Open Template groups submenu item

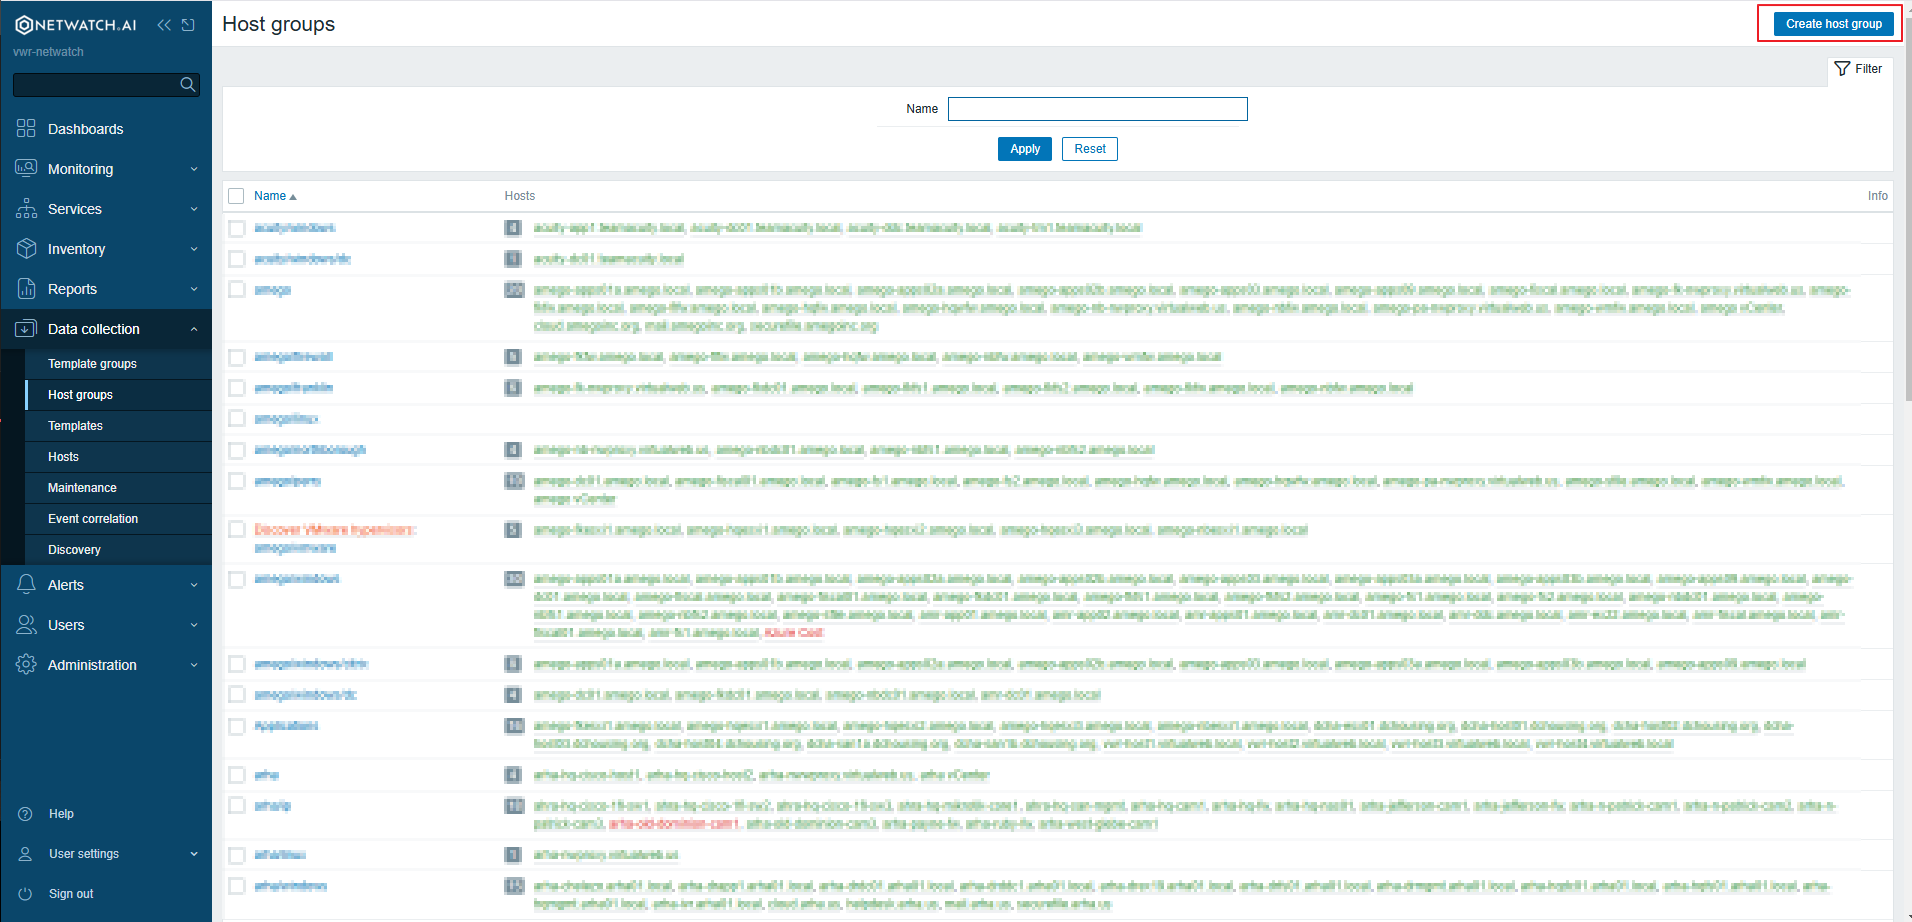(x=92, y=364)
